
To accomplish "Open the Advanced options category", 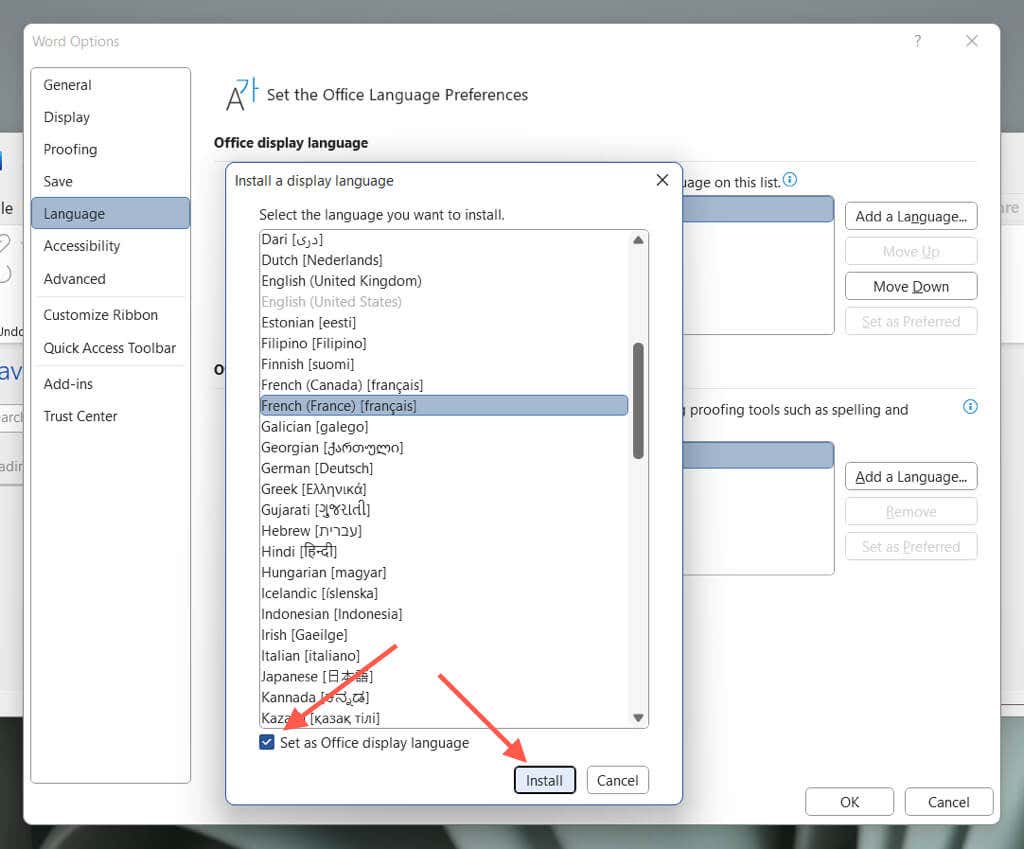I will pos(110,279).
